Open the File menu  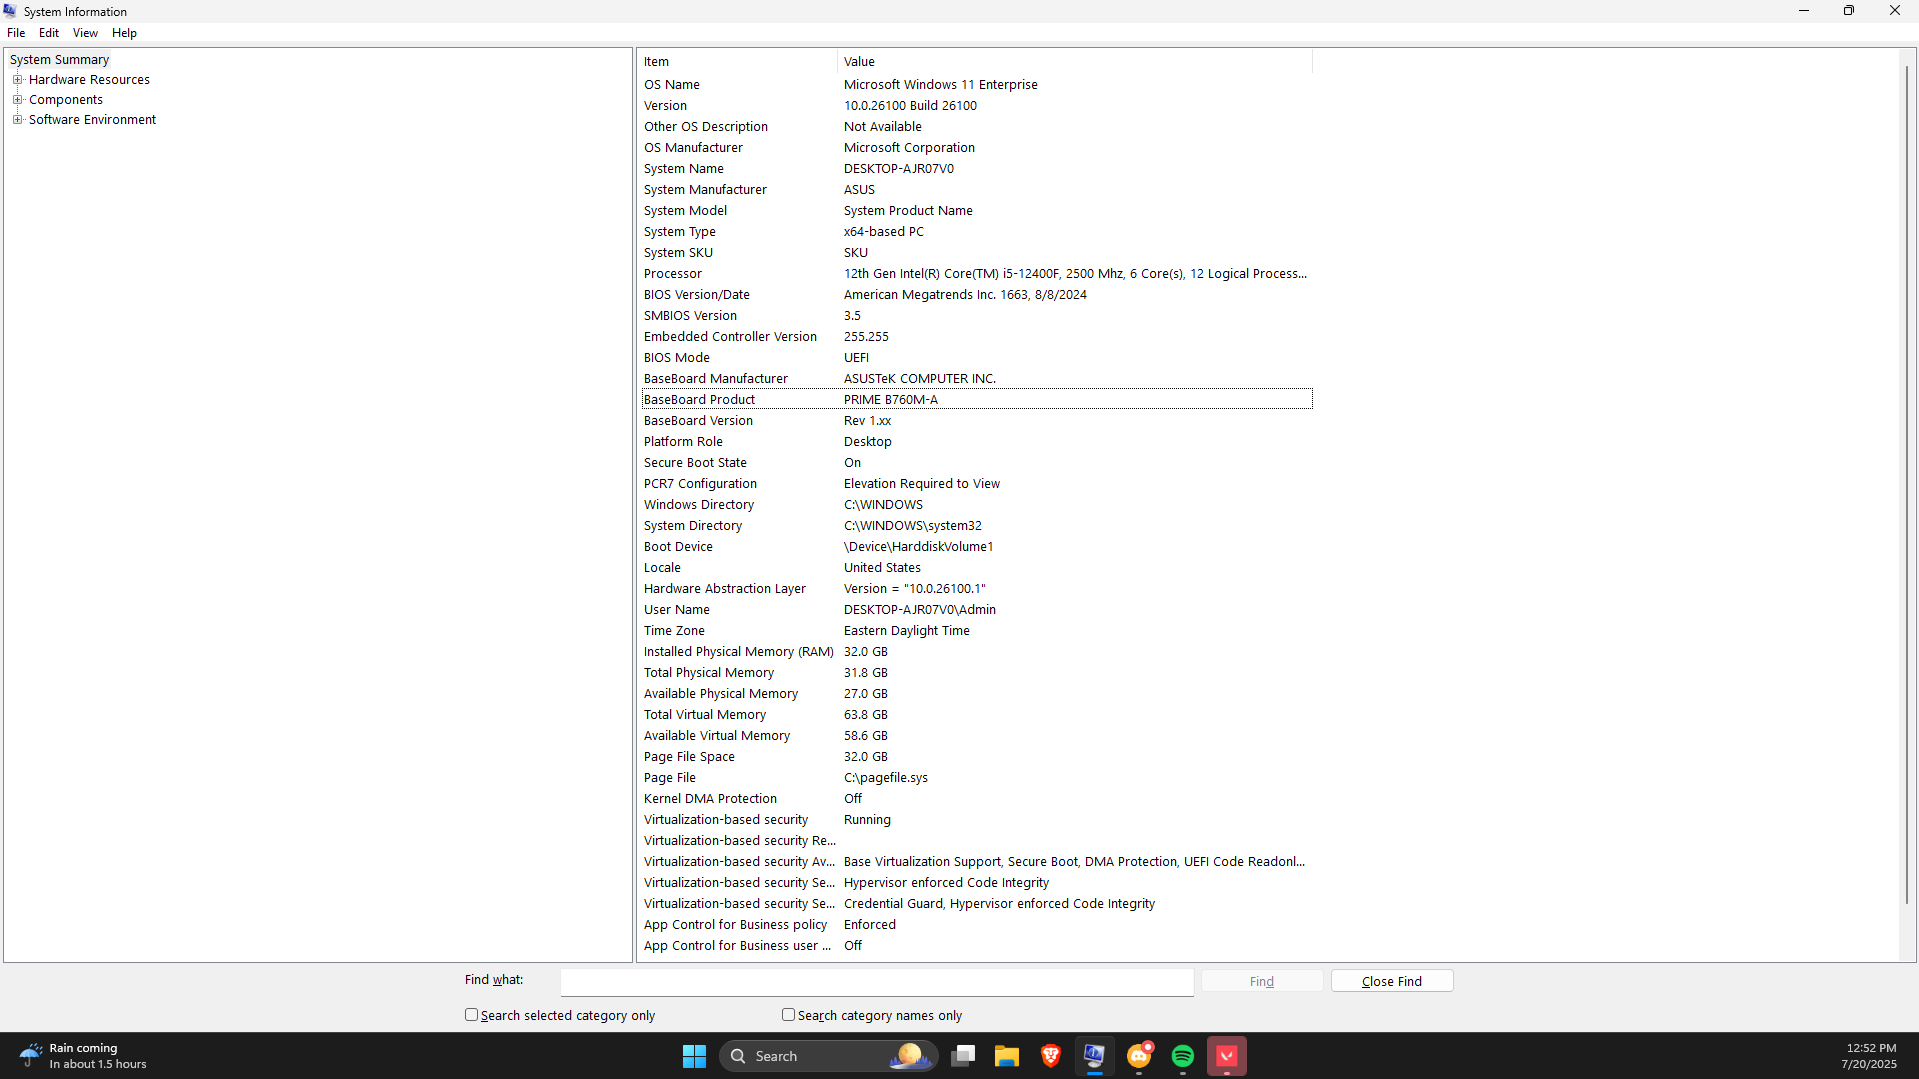pyautogui.click(x=16, y=33)
